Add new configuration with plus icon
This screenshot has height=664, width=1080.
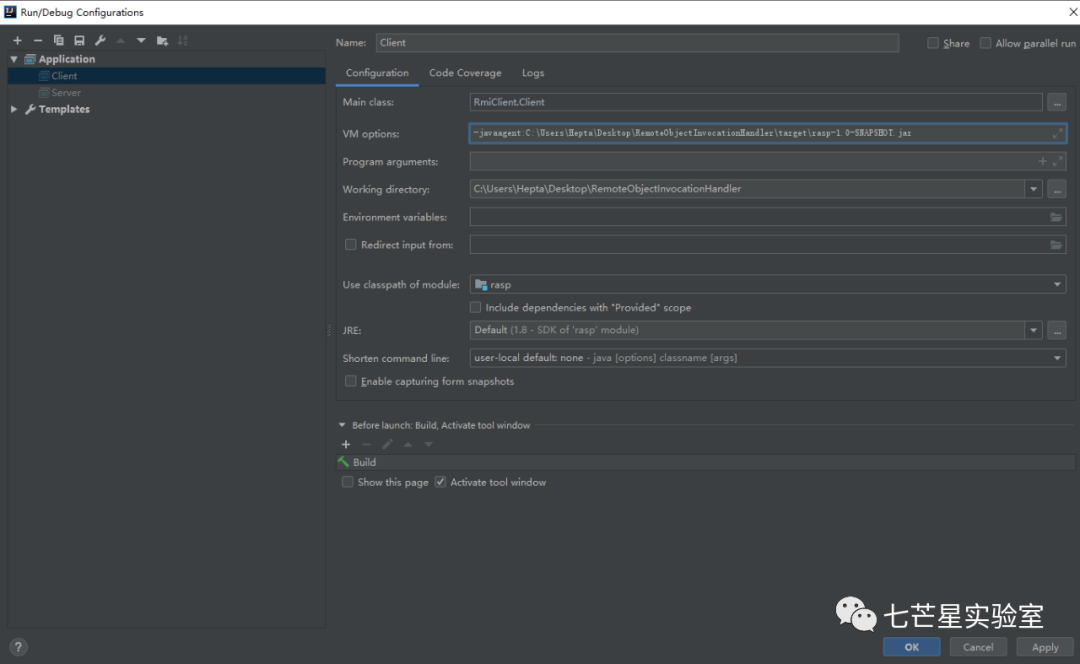[x=17, y=41]
